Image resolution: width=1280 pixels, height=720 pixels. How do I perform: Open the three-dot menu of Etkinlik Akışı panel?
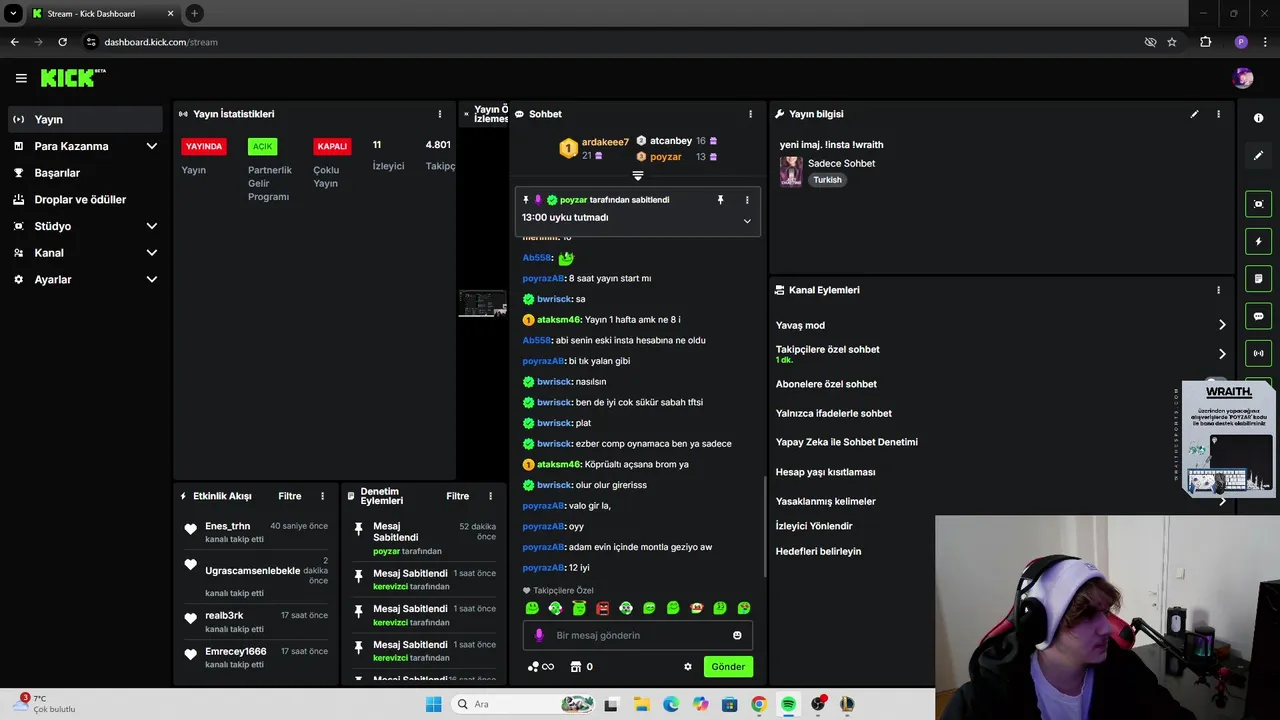(322, 496)
